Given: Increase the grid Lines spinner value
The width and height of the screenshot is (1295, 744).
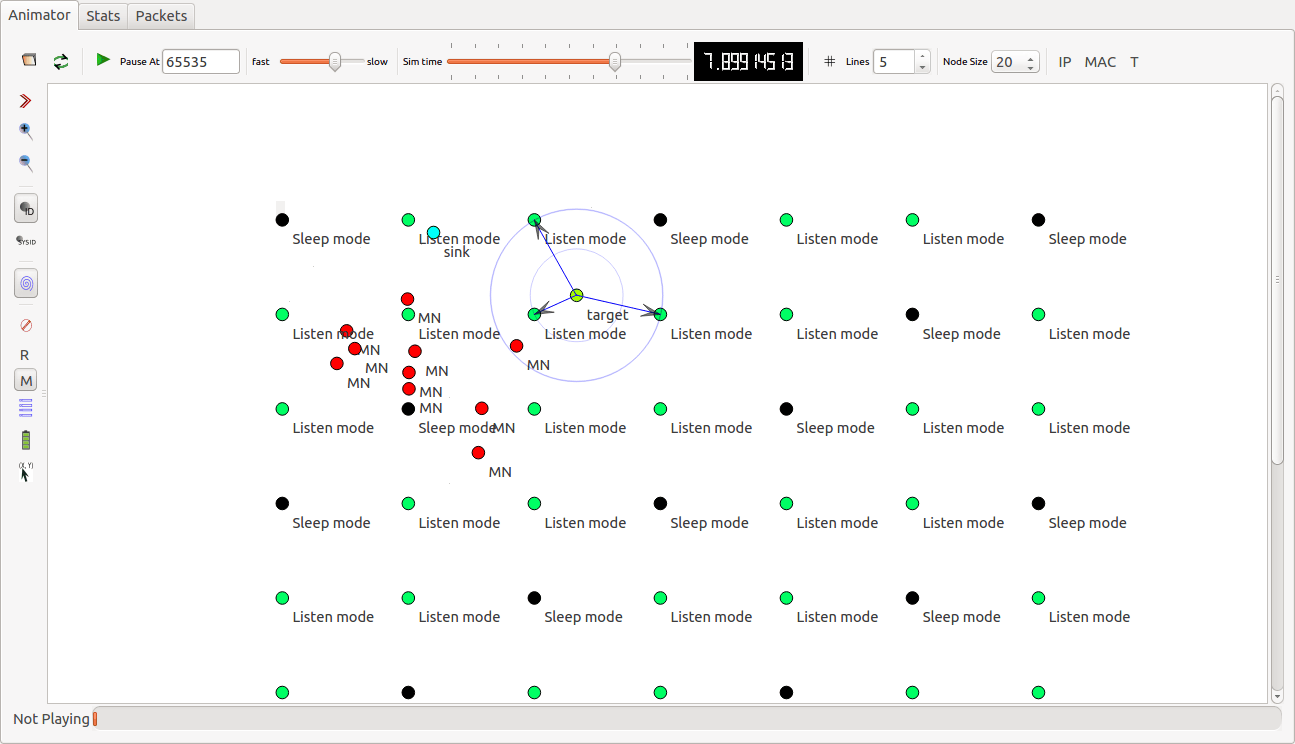Looking at the screenshot, I should pyautogui.click(x=922, y=56).
